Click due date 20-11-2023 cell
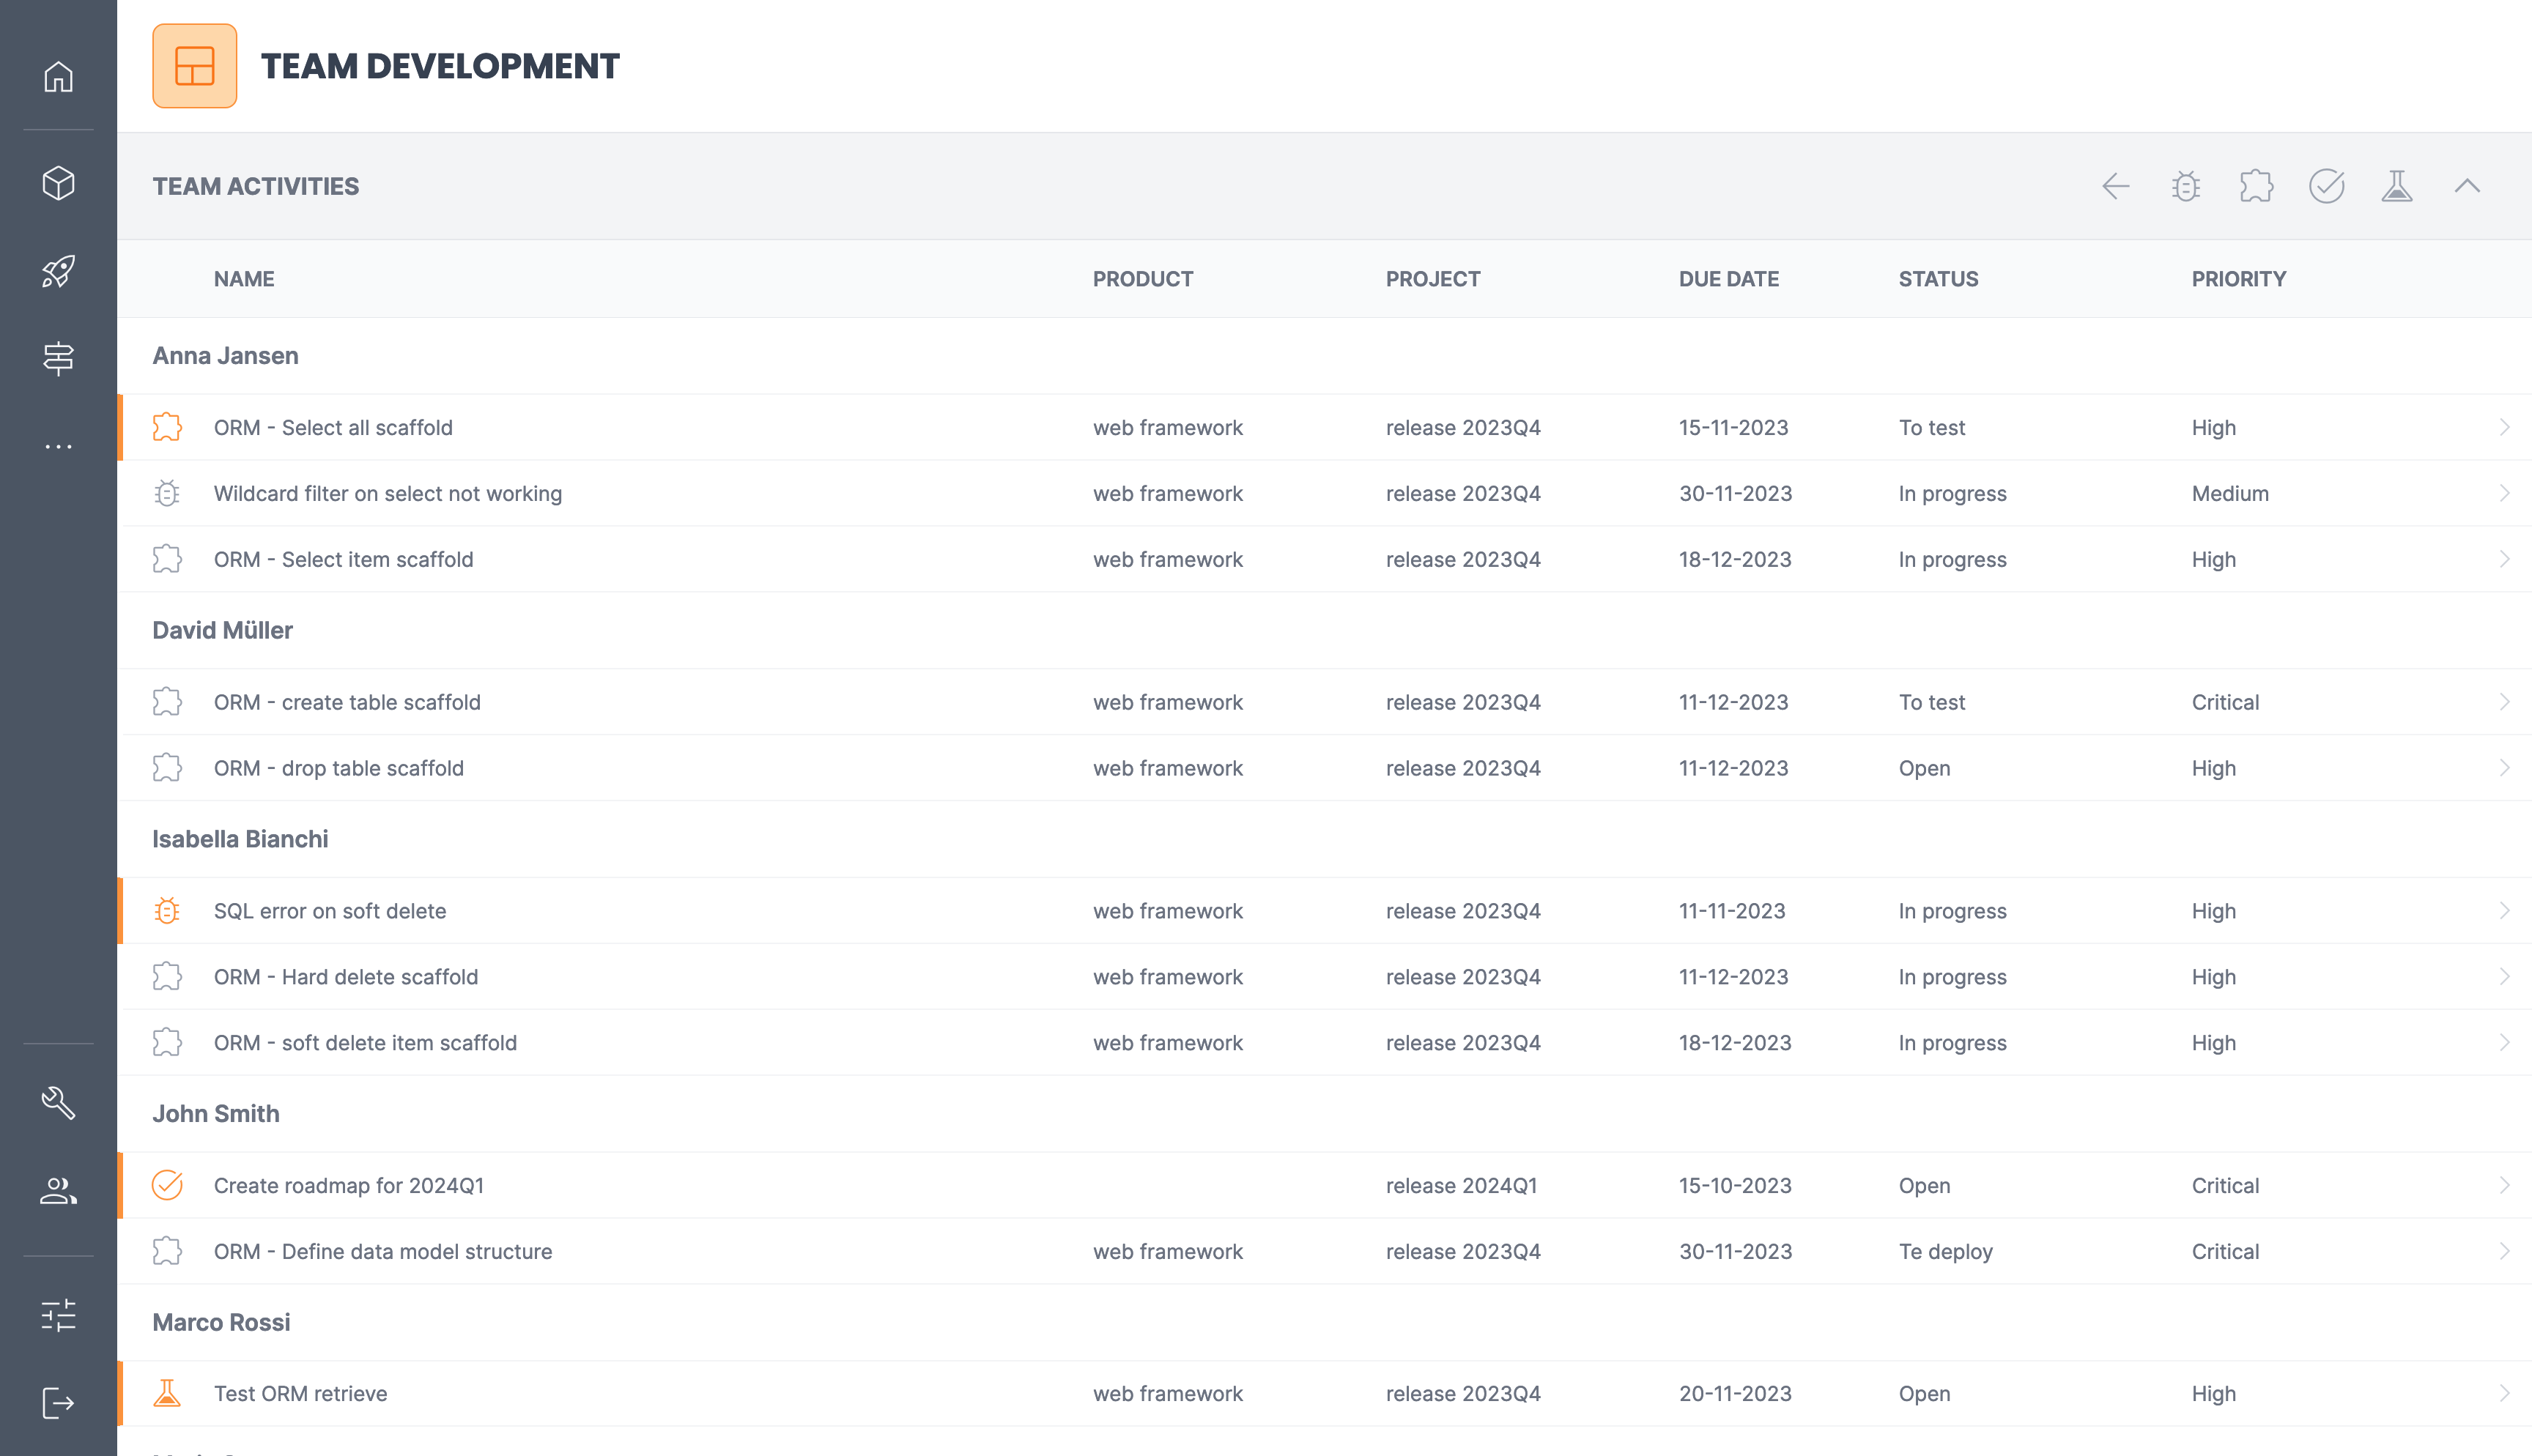This screenshot has height=1456, width=2532. pyautogui.click(x=1735, y=1393)
